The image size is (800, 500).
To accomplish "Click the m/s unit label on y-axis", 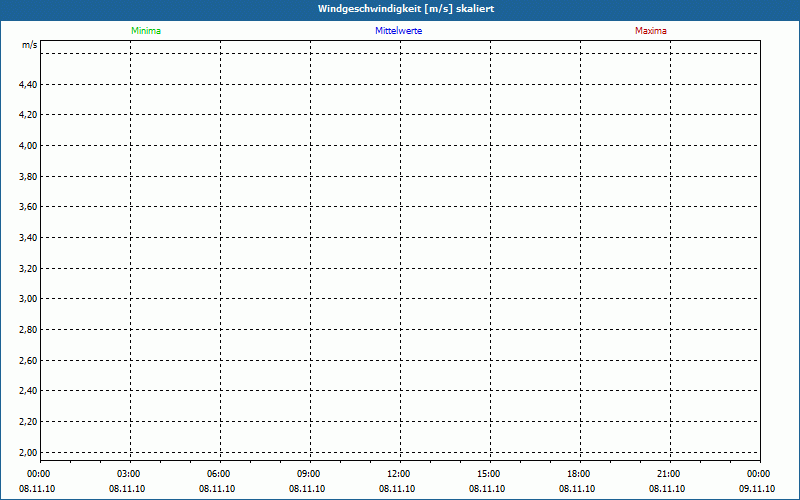I will (x=30, y=46).
